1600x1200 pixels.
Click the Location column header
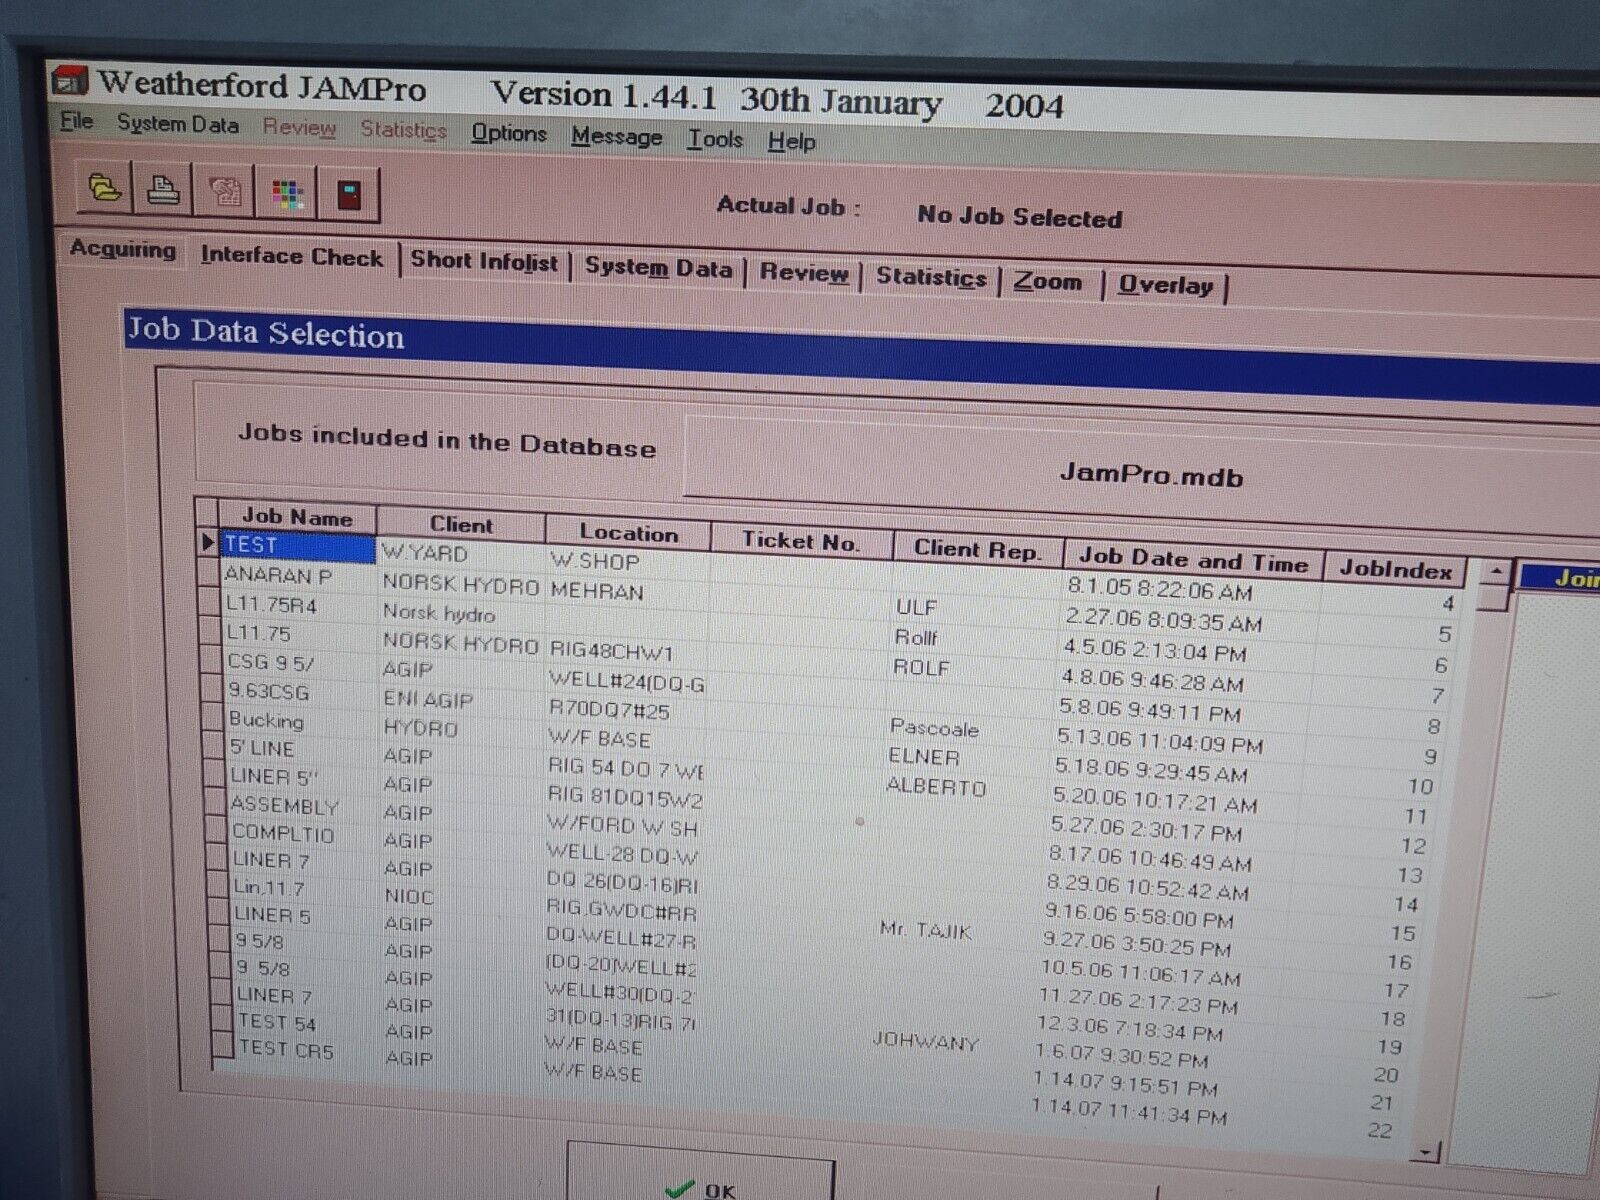(628, 533)
